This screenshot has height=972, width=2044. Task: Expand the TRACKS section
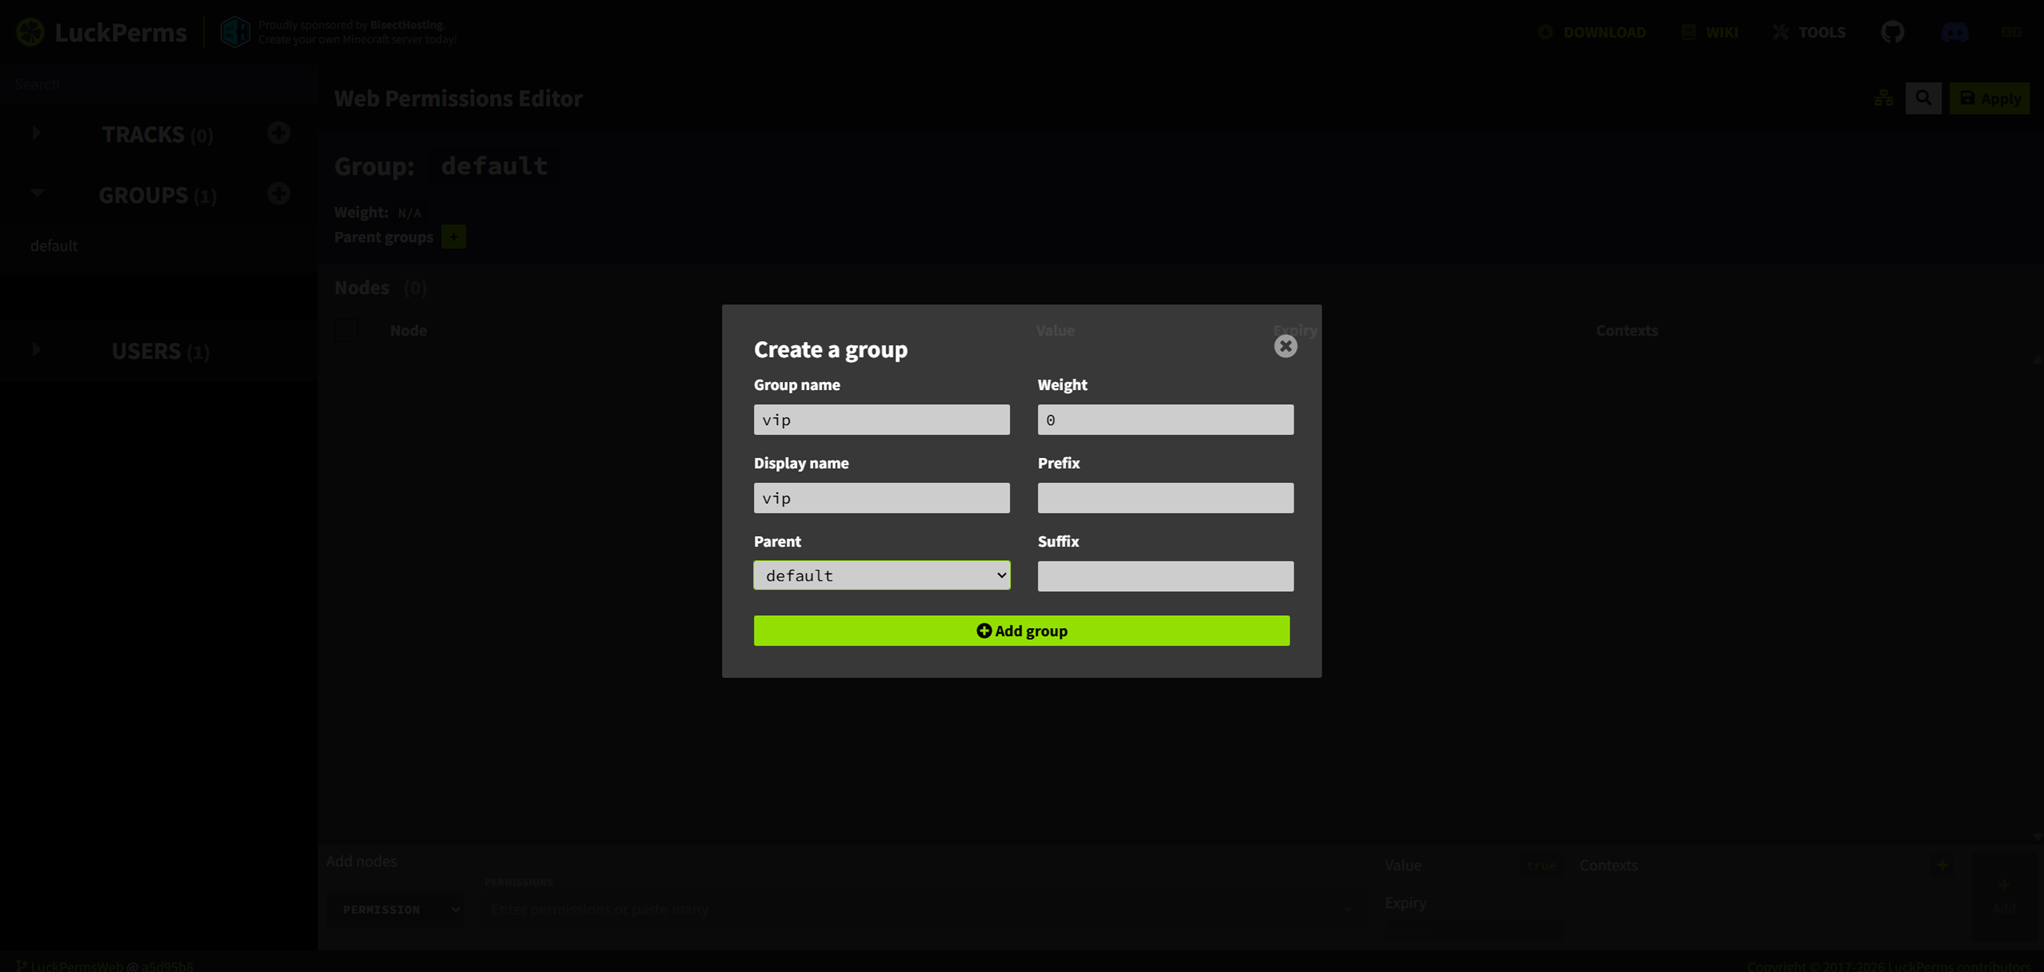(x=36, y=133)
